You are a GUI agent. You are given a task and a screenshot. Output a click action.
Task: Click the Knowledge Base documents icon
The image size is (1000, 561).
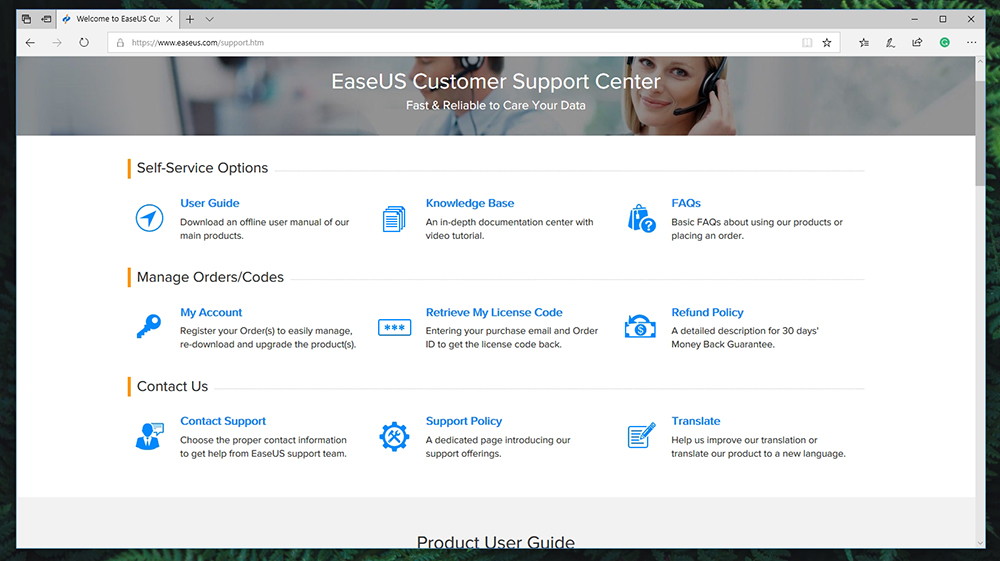394,219
